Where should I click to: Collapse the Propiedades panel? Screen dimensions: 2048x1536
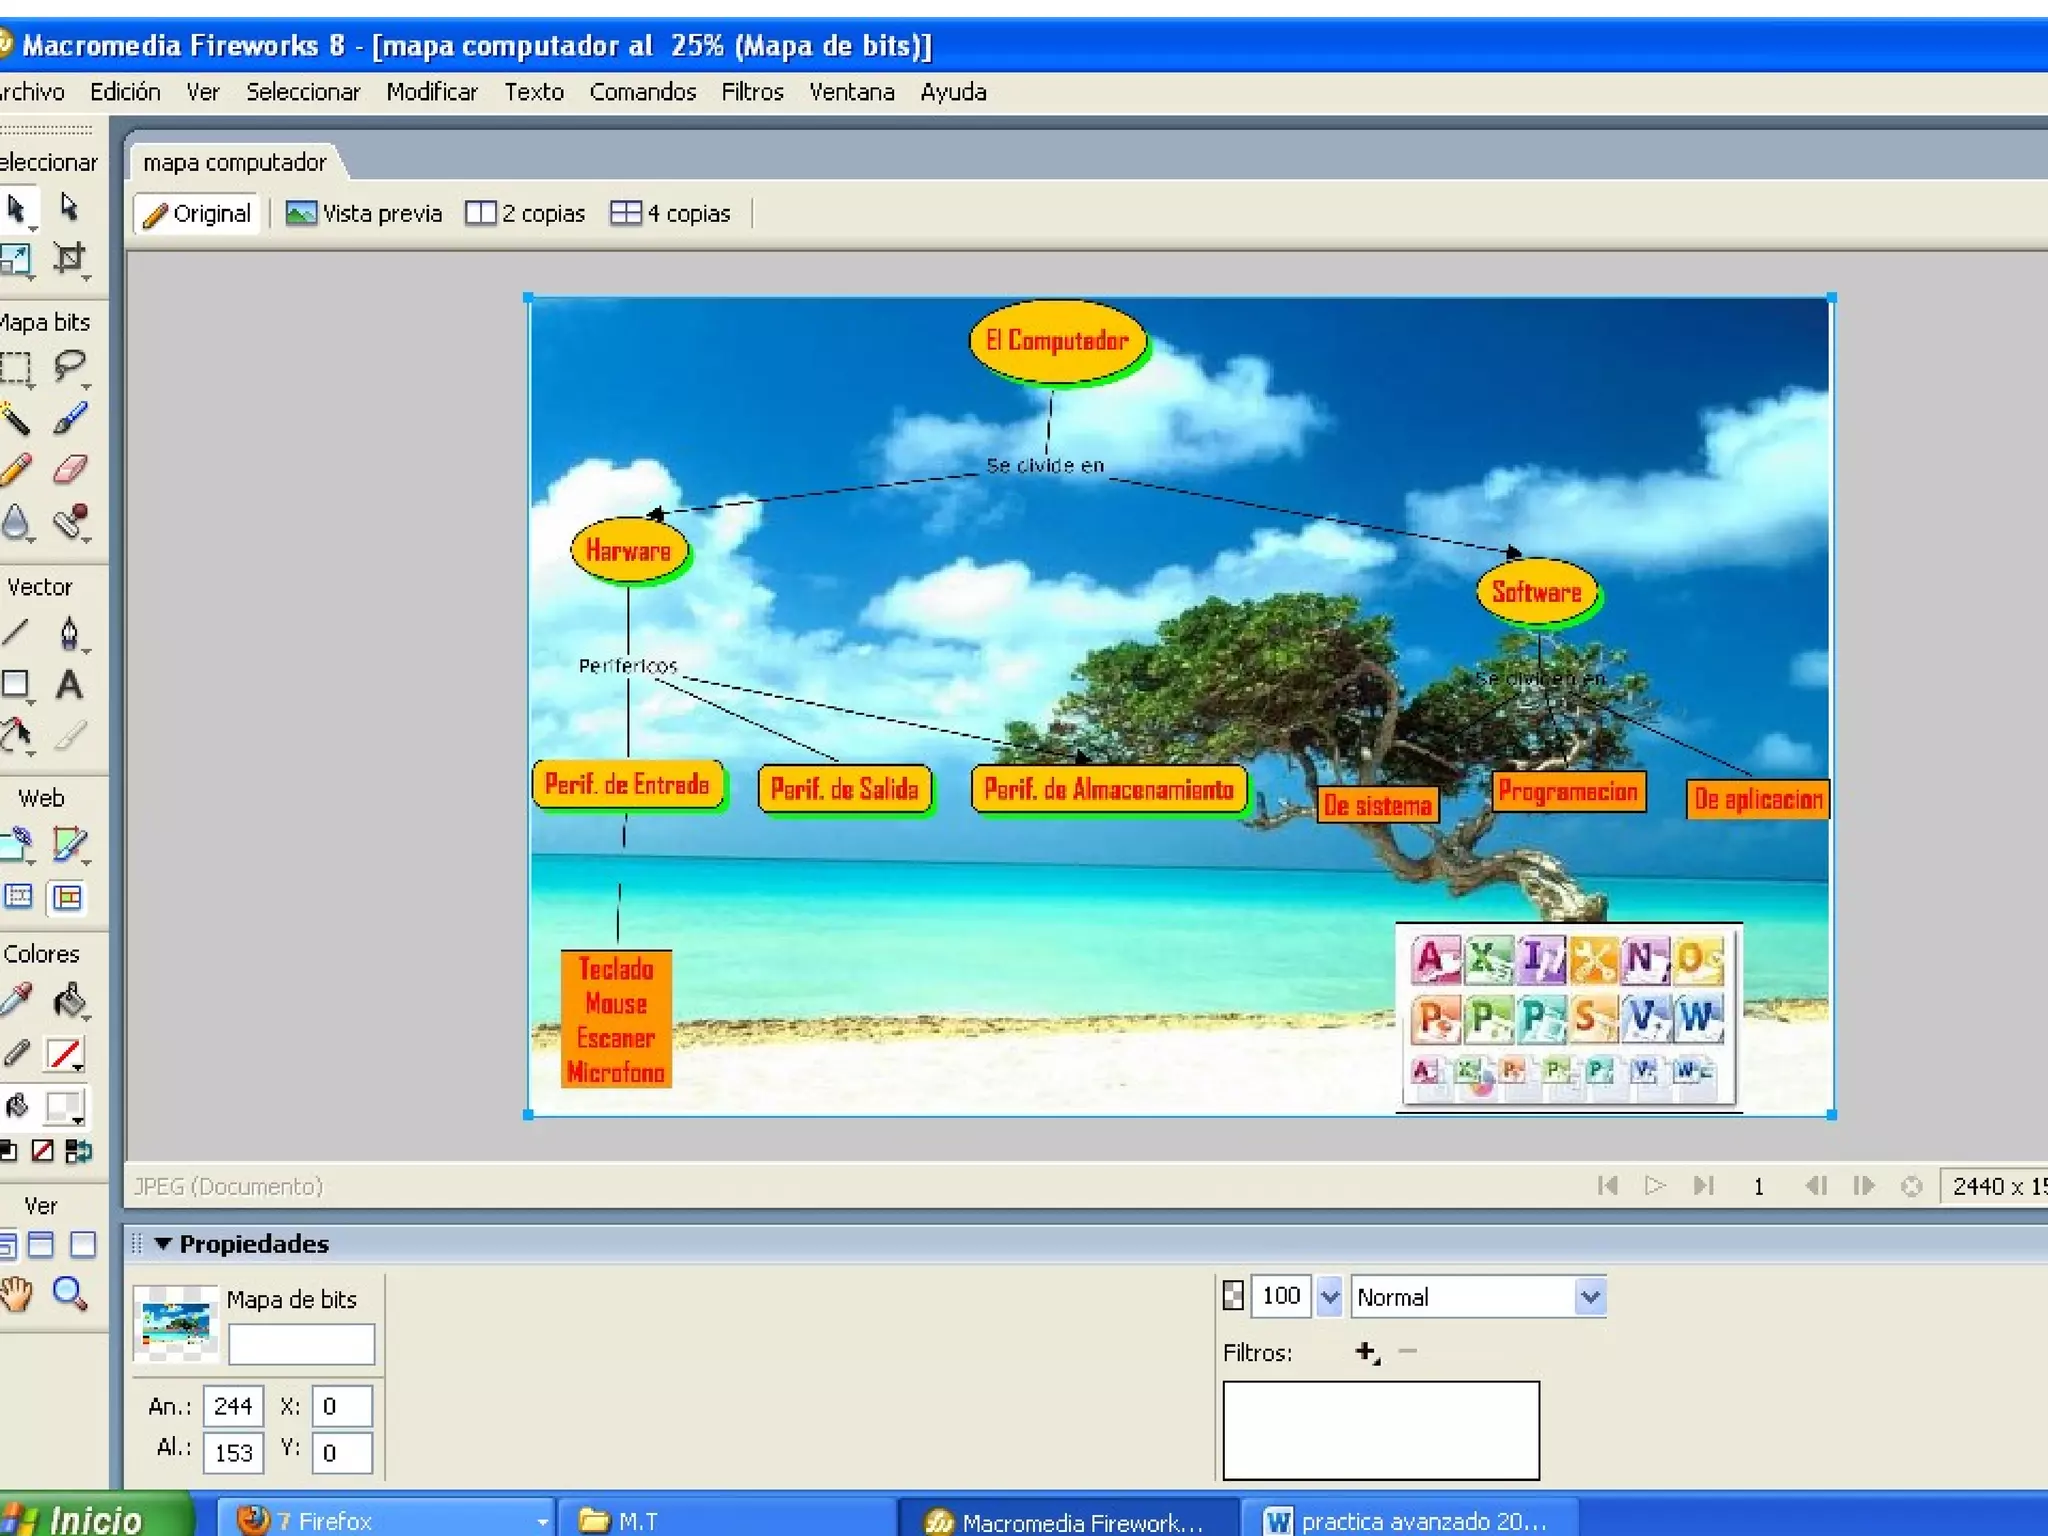pyautogui.click(x=164, y=1243)
